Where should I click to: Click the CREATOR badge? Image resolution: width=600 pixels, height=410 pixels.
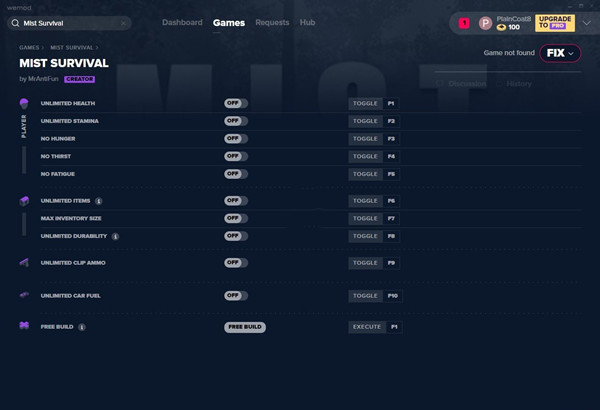(79, 79)
